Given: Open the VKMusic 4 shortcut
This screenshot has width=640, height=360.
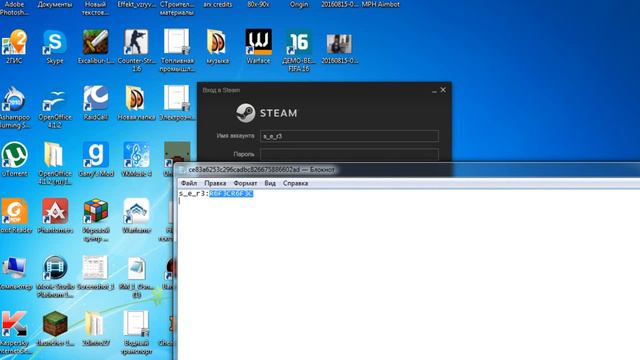Looking at the screenshot, I should click(136, 155).
